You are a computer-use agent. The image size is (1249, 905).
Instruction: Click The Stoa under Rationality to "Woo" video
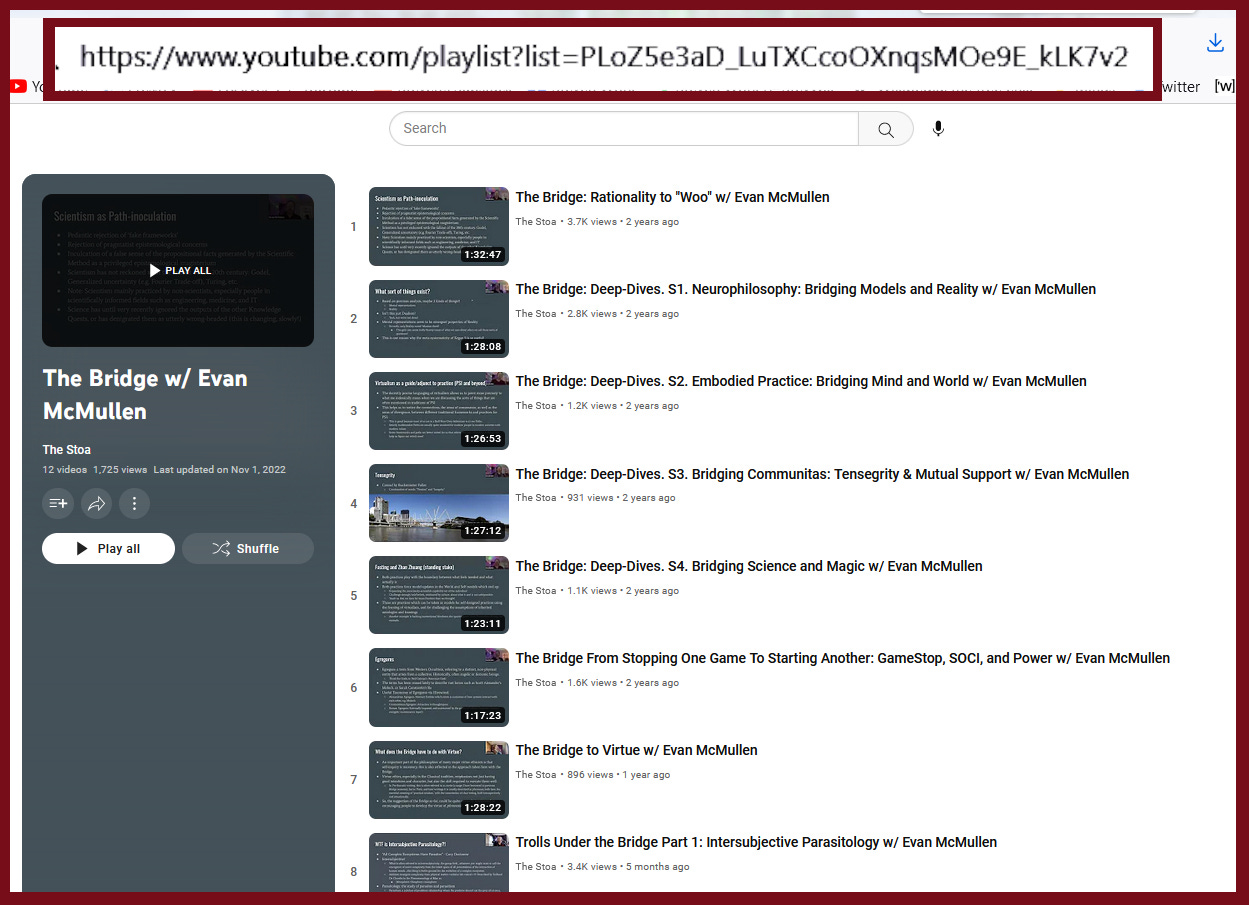point(536,222)
